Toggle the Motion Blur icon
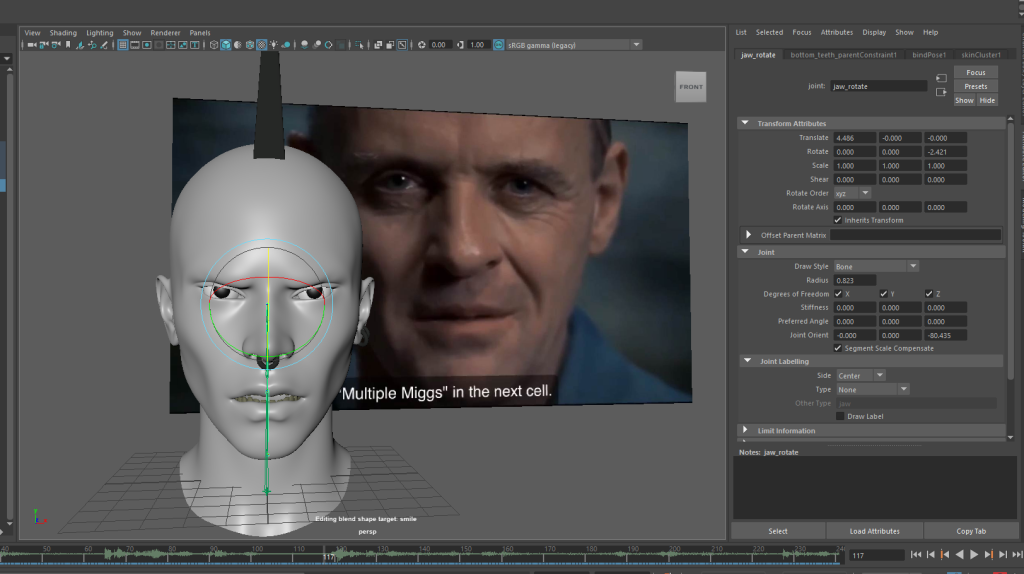The height and width of the screenshot is (574, 1024). [x=317, y=45]
